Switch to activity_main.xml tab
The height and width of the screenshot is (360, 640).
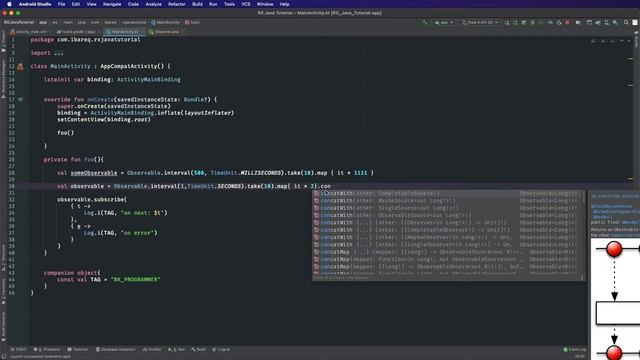click(x=29, y=31)
